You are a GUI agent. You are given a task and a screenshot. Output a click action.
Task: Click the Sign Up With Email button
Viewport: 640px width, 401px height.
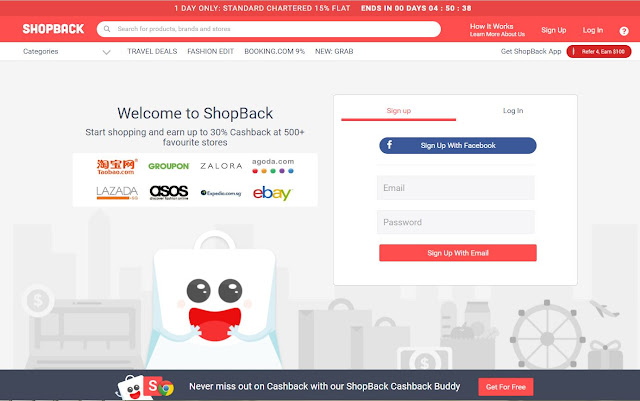click(x=458, y=253)
